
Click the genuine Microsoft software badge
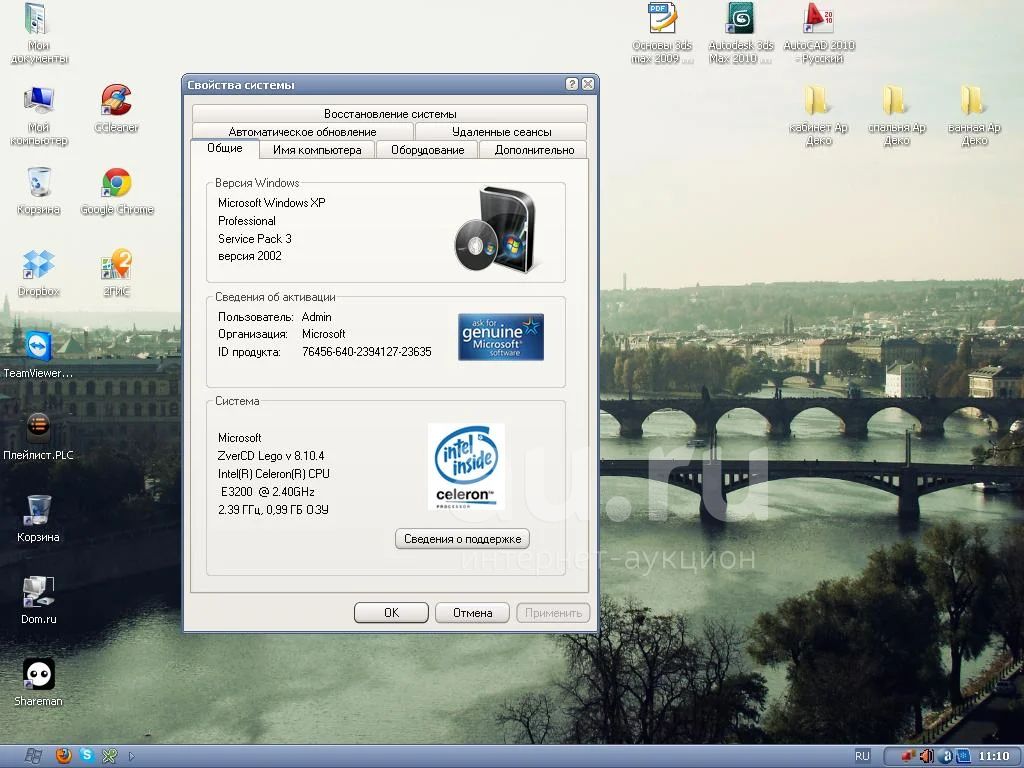[x=501, y=337]
